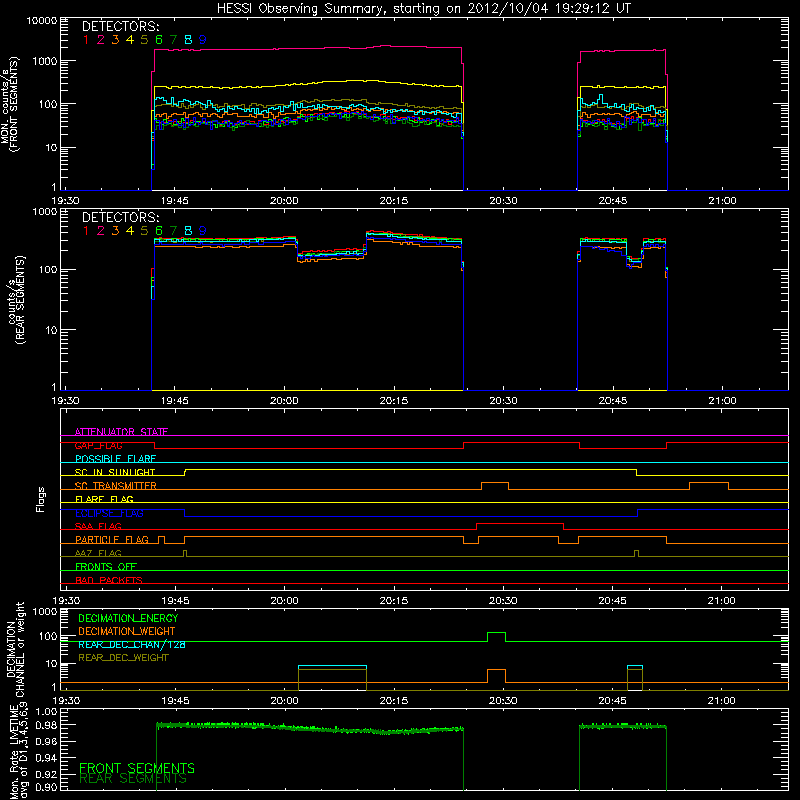The width and height of the screenshot is (800, 800).
Task: Select the FRONTS_OFF flag label
Action: (x=106, y=566)
